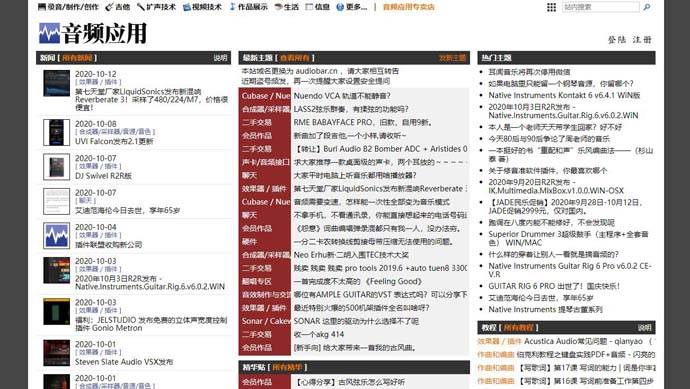Open the Steven Slate Audio VSX thumbnail

(56, 352)
